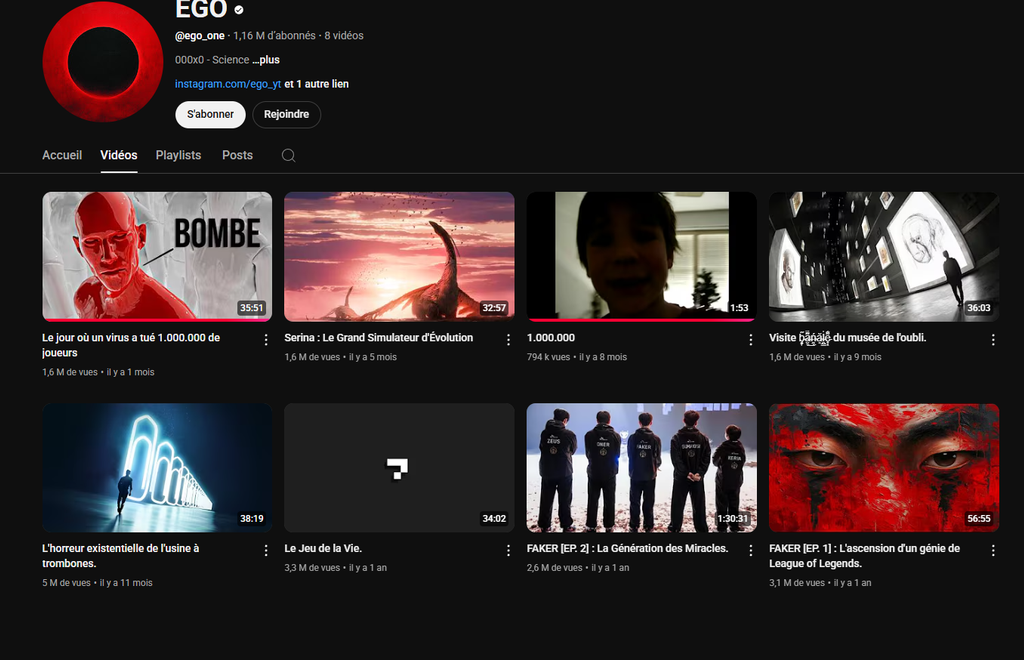Open the BOMBE virus video thumbnail
The height and width of the screenshot is (660, 1024).
[x=157, y=257]
